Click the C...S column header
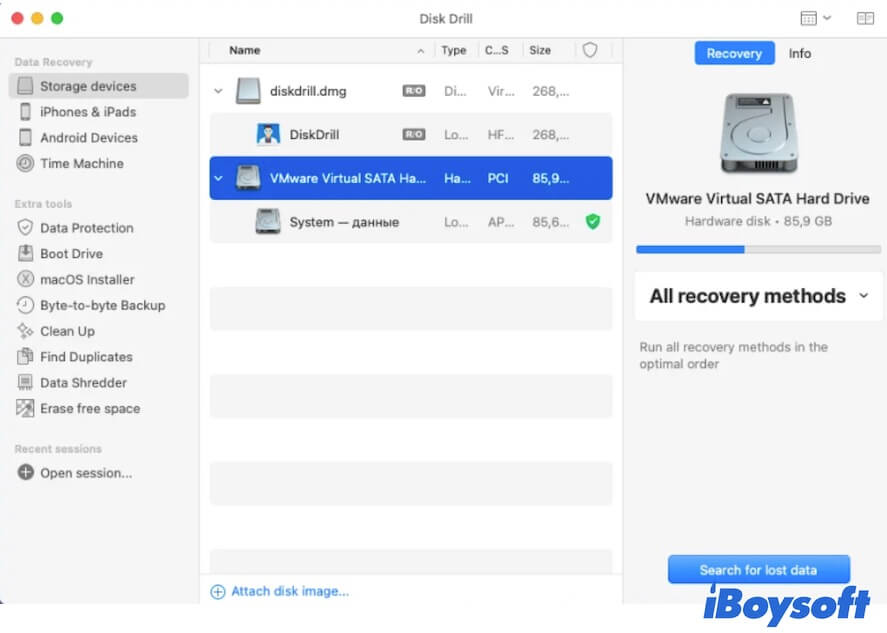Image resolution: width=887 pixels, height=633 pixels. (x=497, y=50)
